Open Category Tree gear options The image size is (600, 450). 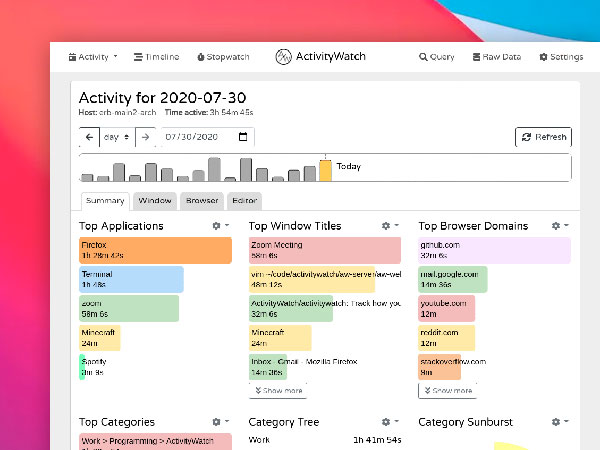(x=390, y=422)
